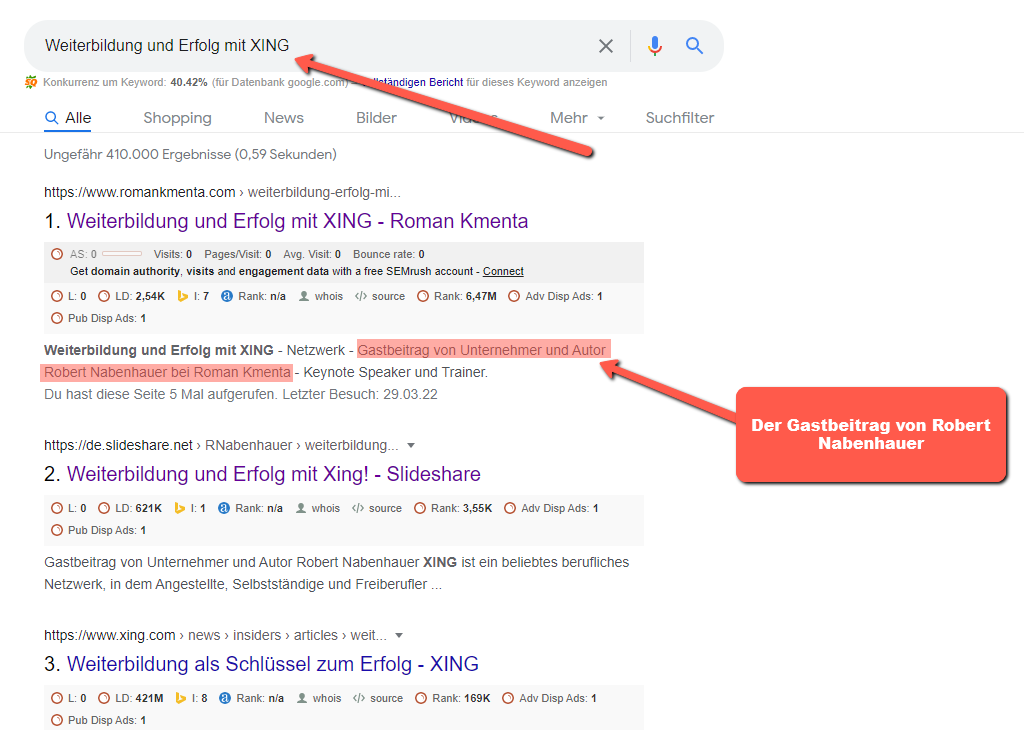
Task: Clear the search box with the X icon
Action: [x=606, y=46]
